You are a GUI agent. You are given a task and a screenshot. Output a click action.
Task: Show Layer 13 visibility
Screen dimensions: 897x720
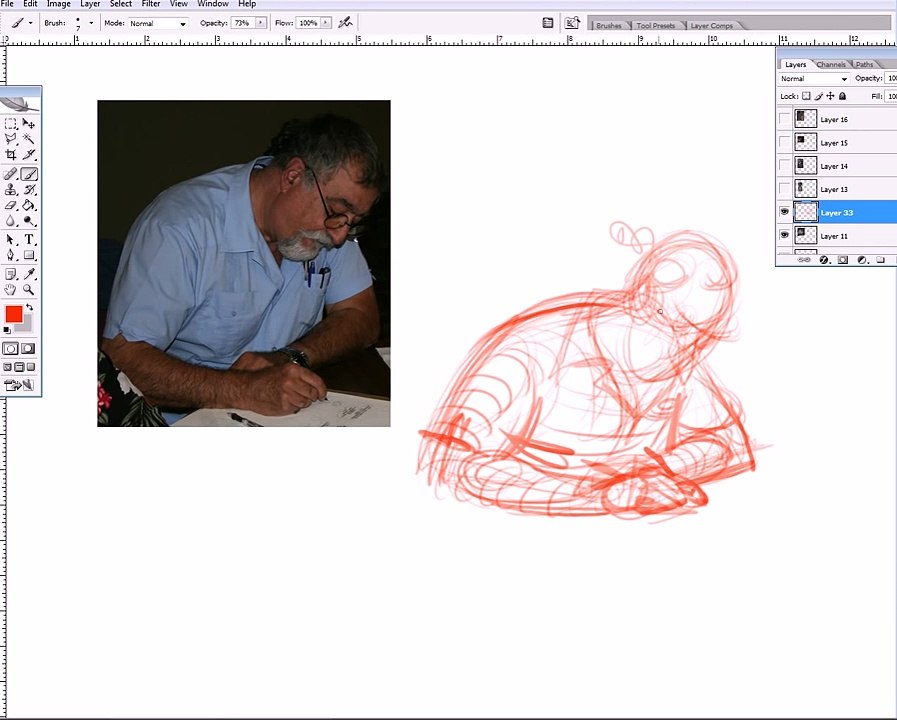pos(784,189)
